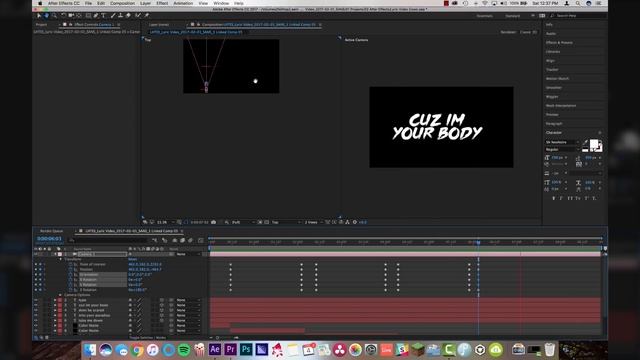Toggle Point of Interest stopwatch

pyautogui.click(x=71, y=264)
